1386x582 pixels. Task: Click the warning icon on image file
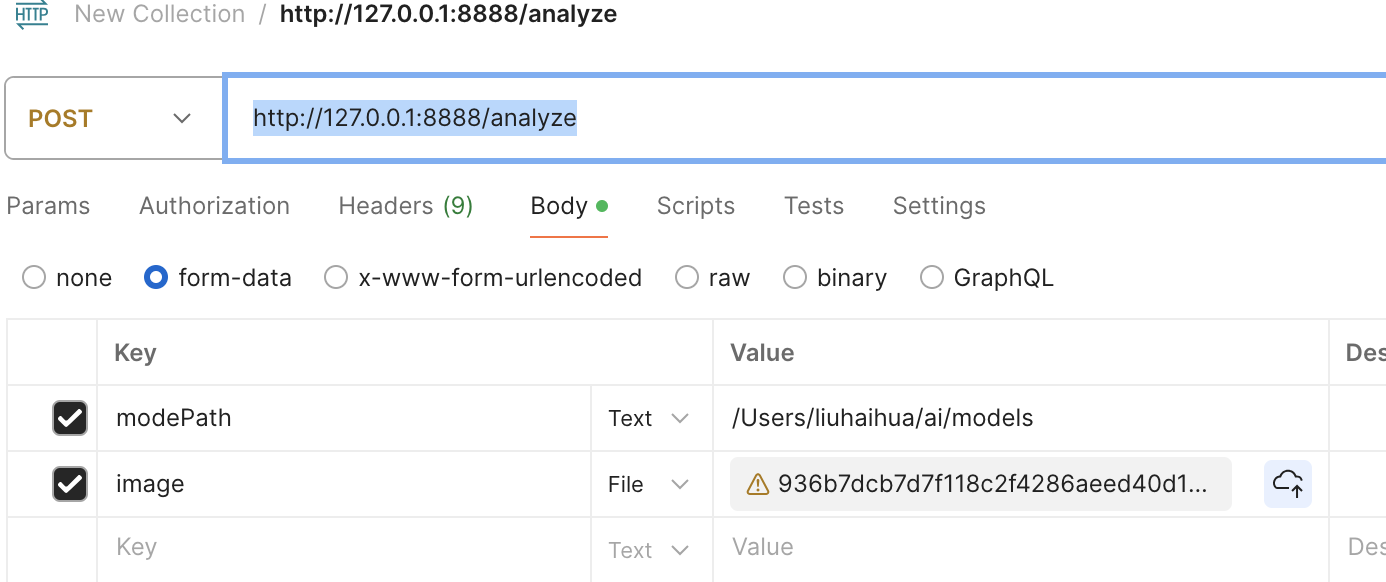[x=759, y=485]
